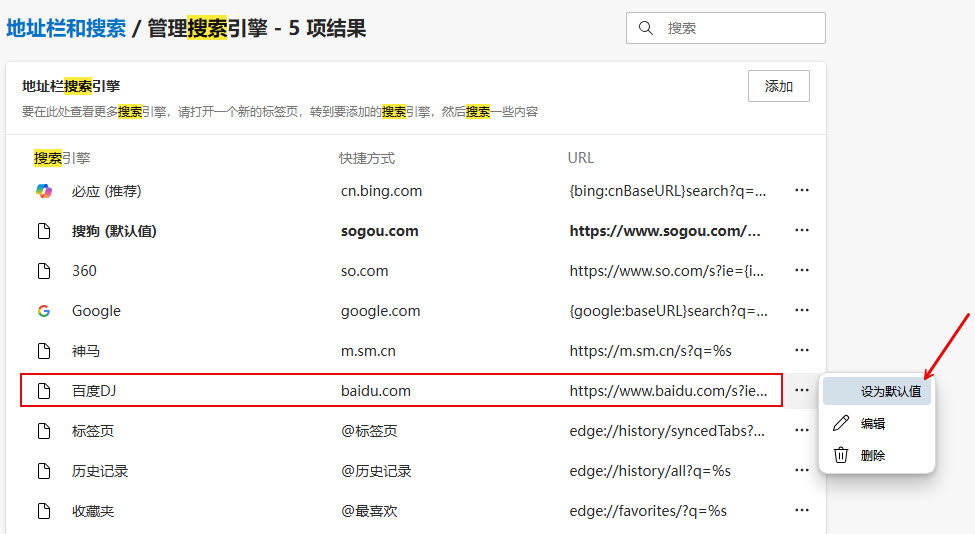975x534 pixels.
Task: Click the 收藏夹 engine name
Action: coord(93,511)
